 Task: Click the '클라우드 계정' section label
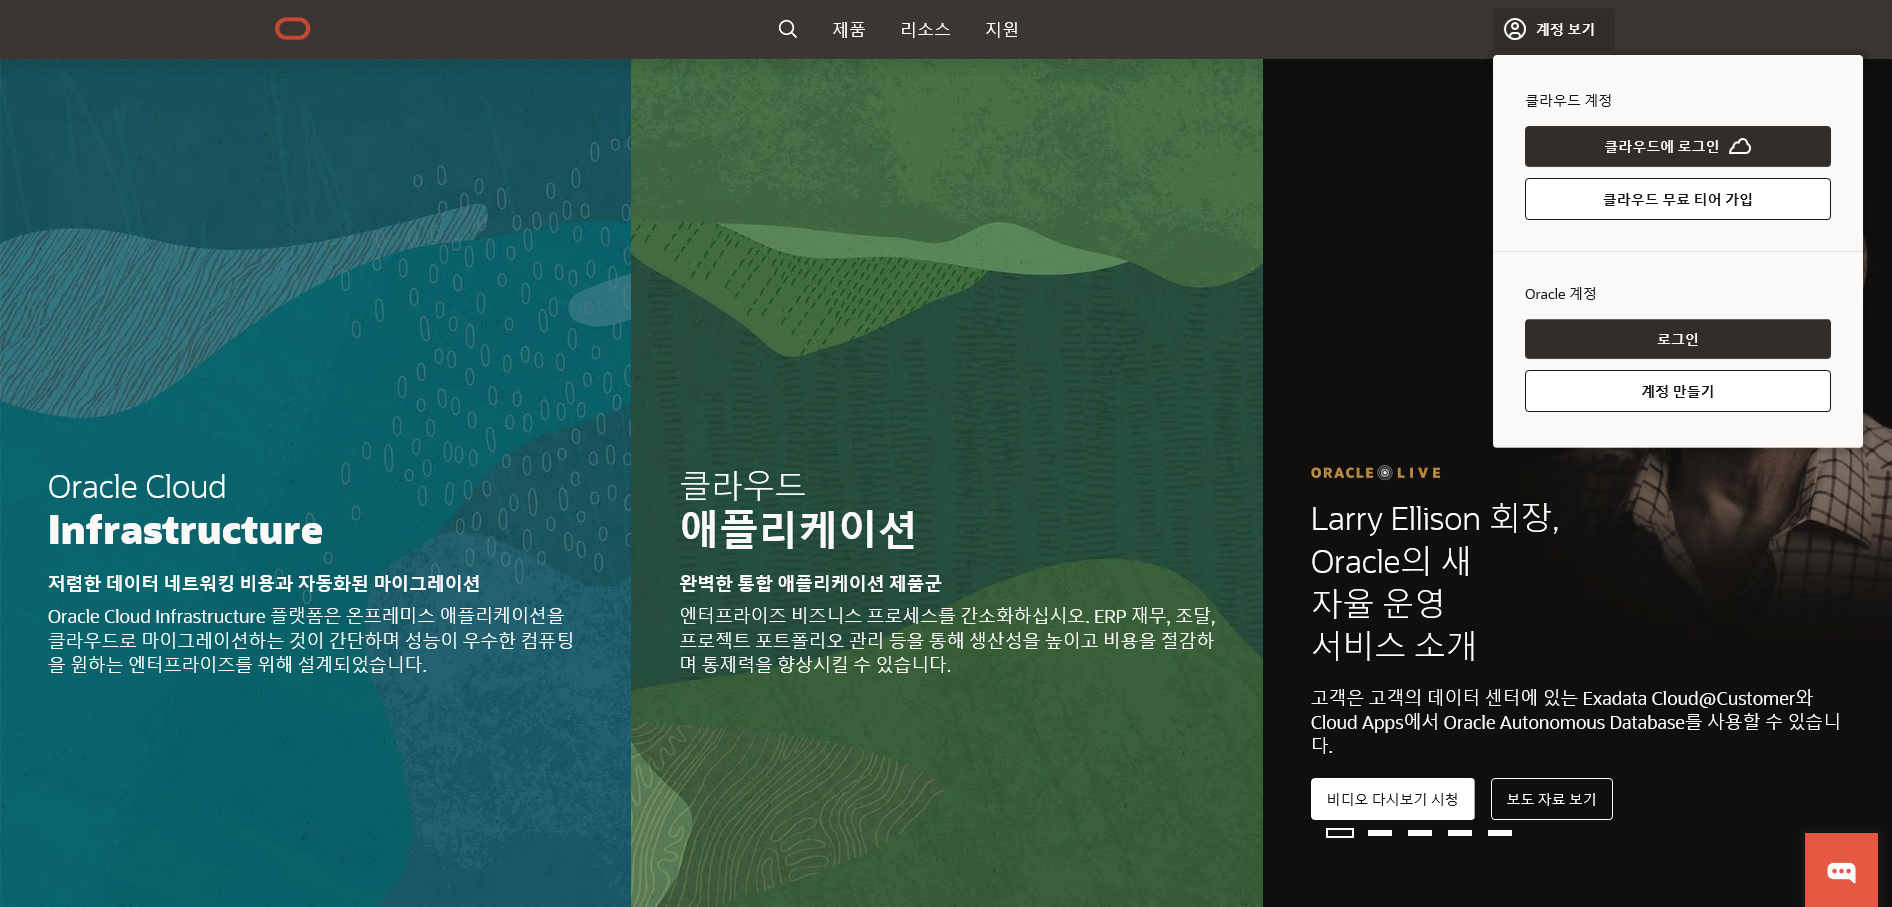click(x=1568, y=100)
